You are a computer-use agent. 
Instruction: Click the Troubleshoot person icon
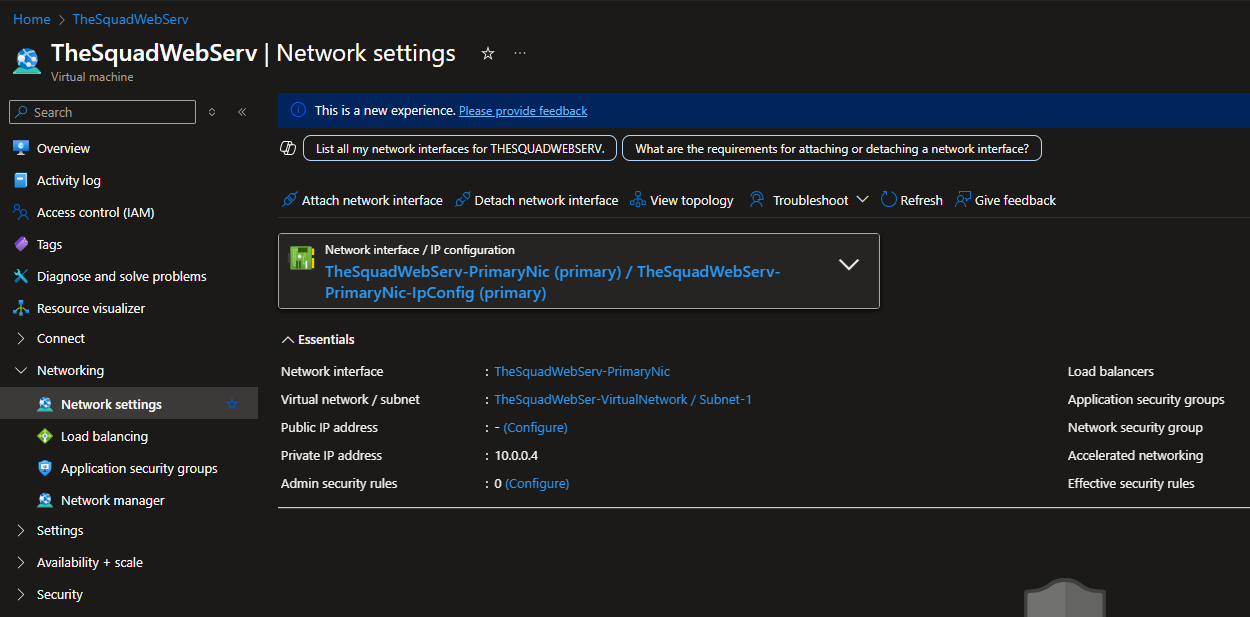click(x=757, y=200)
